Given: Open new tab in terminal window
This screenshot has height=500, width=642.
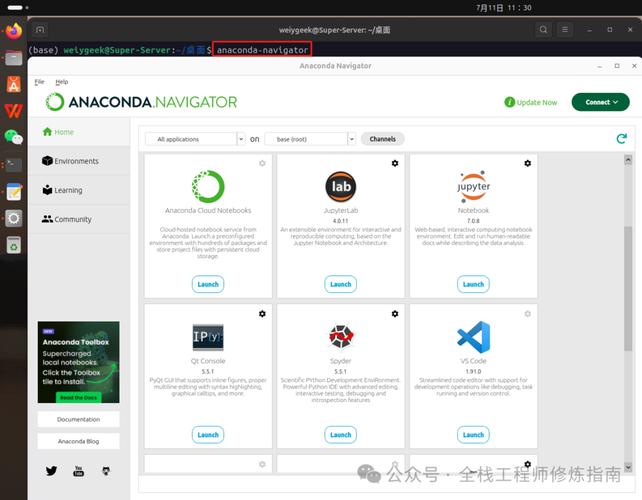Looking at the screenshot, I should (x=40, y=29).
